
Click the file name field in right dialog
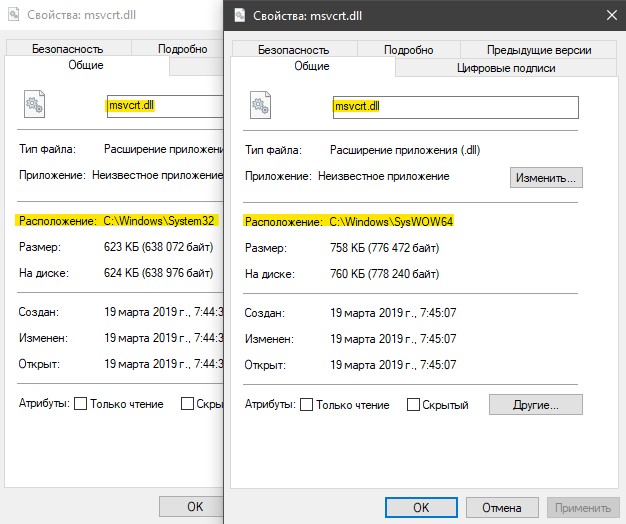(456, 107)
